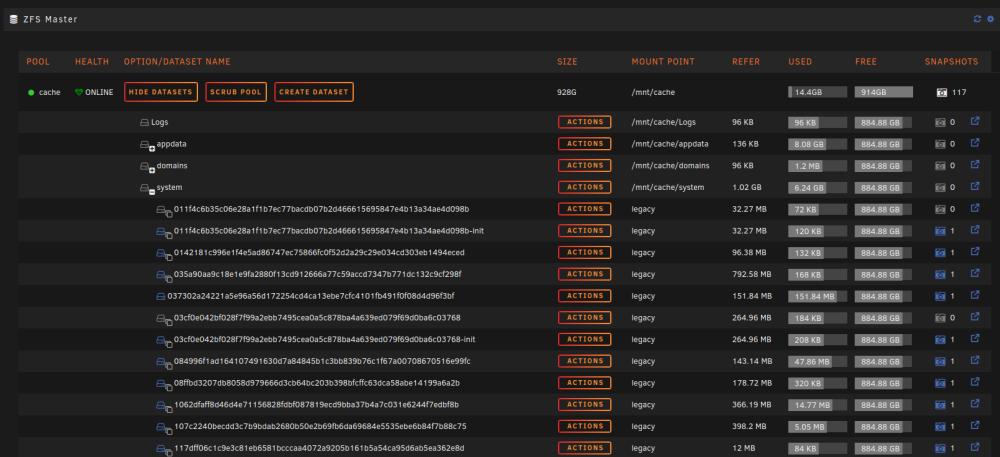This screenshot has height=457, width=1000.
Task: Open external link icon for Logs dataset
Action: pyautogui.click(x=974, y=121)
